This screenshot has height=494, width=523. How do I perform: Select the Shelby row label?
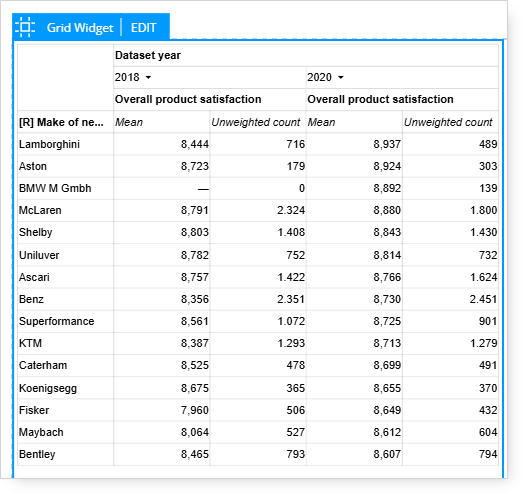pyautogui.click(x=36, y=232)
